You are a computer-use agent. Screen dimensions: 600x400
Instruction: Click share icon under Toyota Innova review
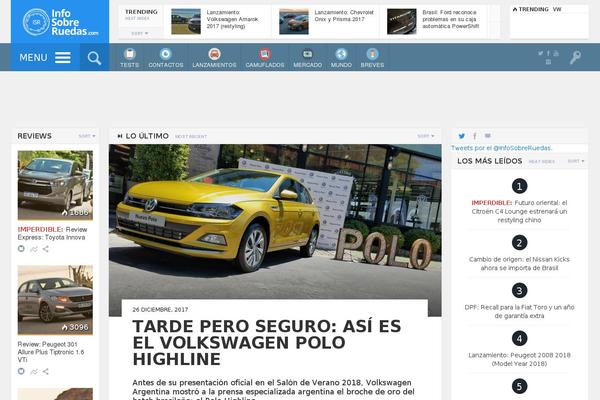point(46,249)
